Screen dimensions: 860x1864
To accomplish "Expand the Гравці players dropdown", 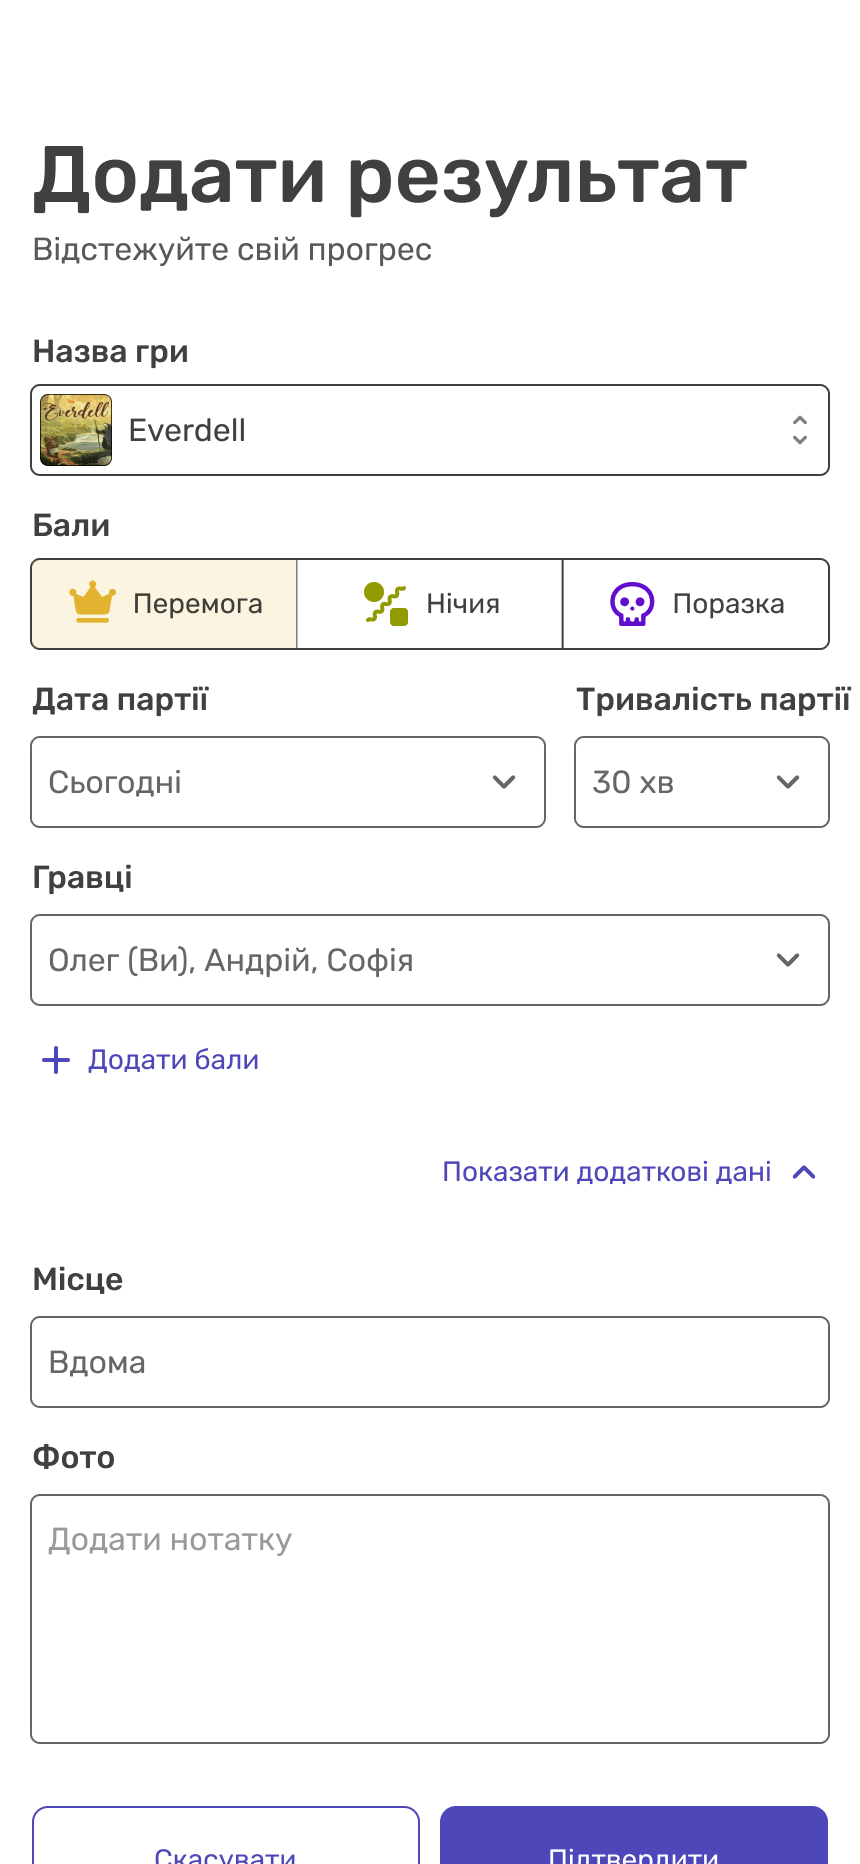I will point(430,960).
